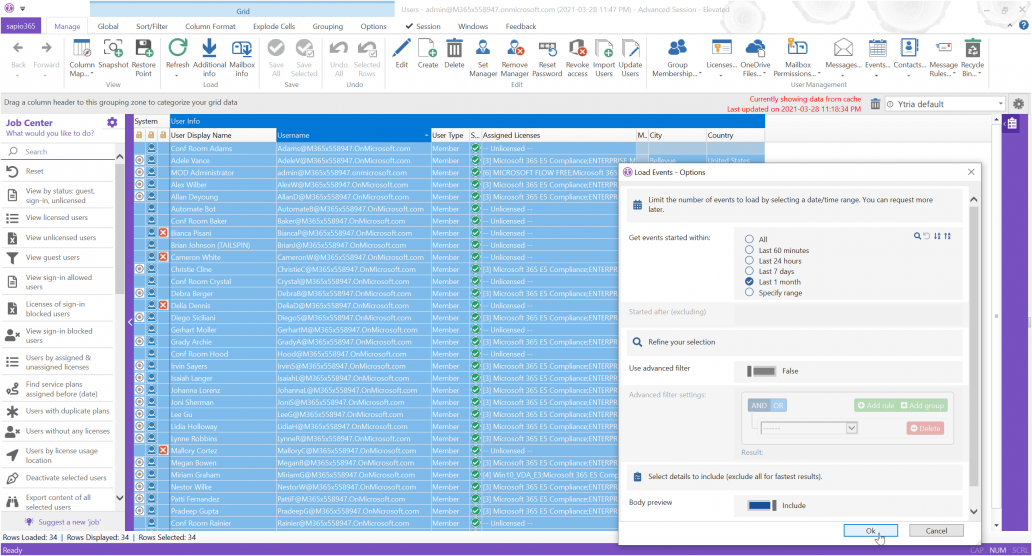Select 'Last 60 minutes' radio option
Viewport: 1032px width, 556px height.
[x=749, y=250]
